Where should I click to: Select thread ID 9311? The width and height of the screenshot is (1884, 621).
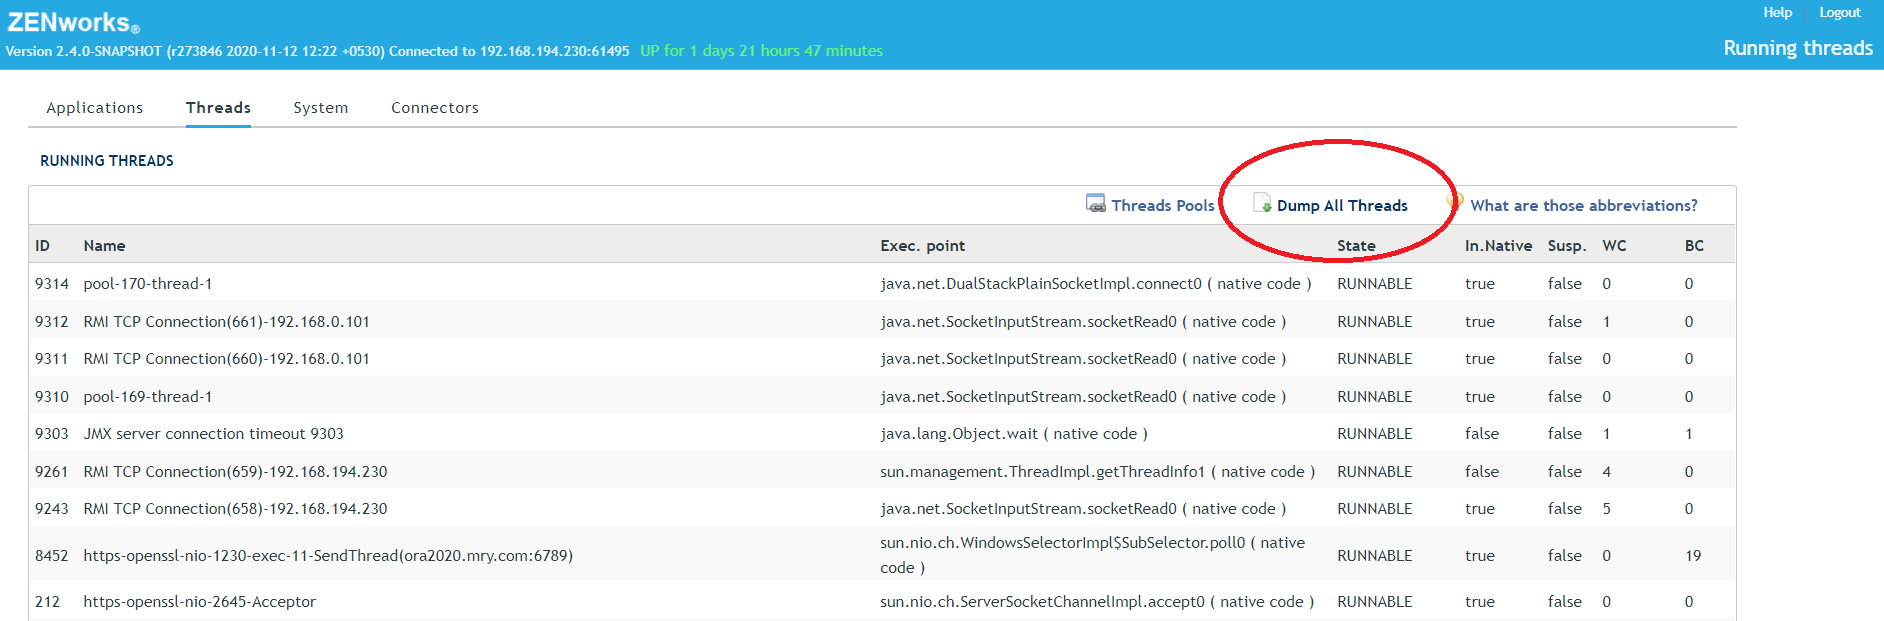pos(52,359)
